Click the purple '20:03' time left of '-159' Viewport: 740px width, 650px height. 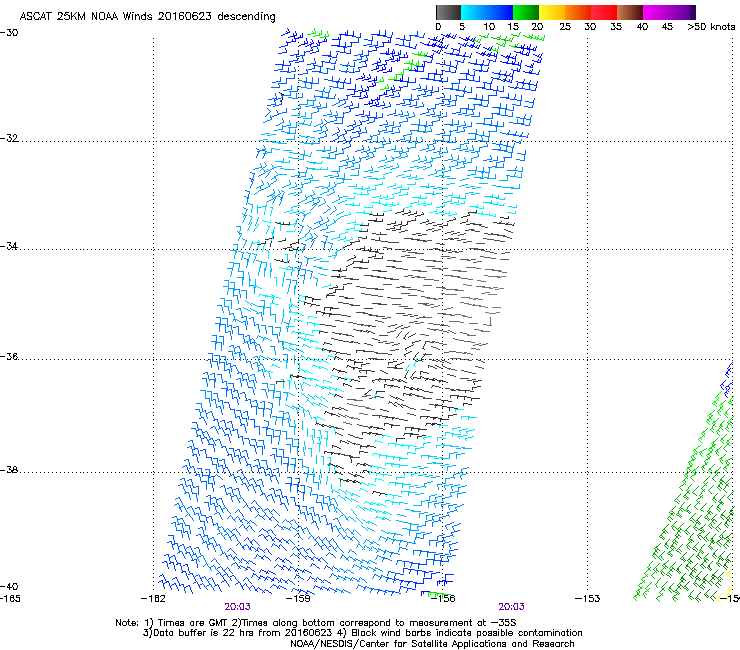tap(237, 607)
